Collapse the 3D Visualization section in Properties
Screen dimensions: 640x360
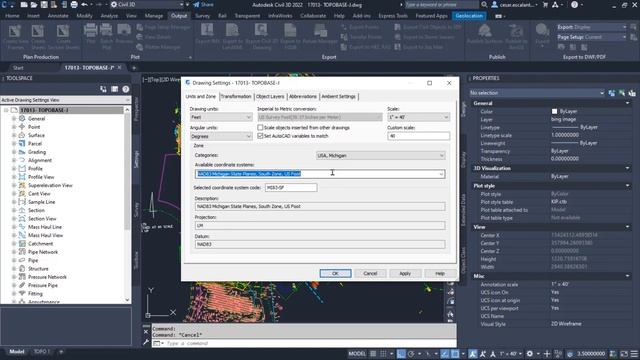coord(627,168)
